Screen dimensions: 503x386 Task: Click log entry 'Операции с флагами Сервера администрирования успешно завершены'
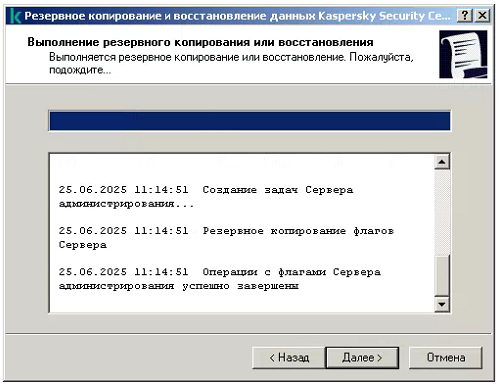(219, 279)
